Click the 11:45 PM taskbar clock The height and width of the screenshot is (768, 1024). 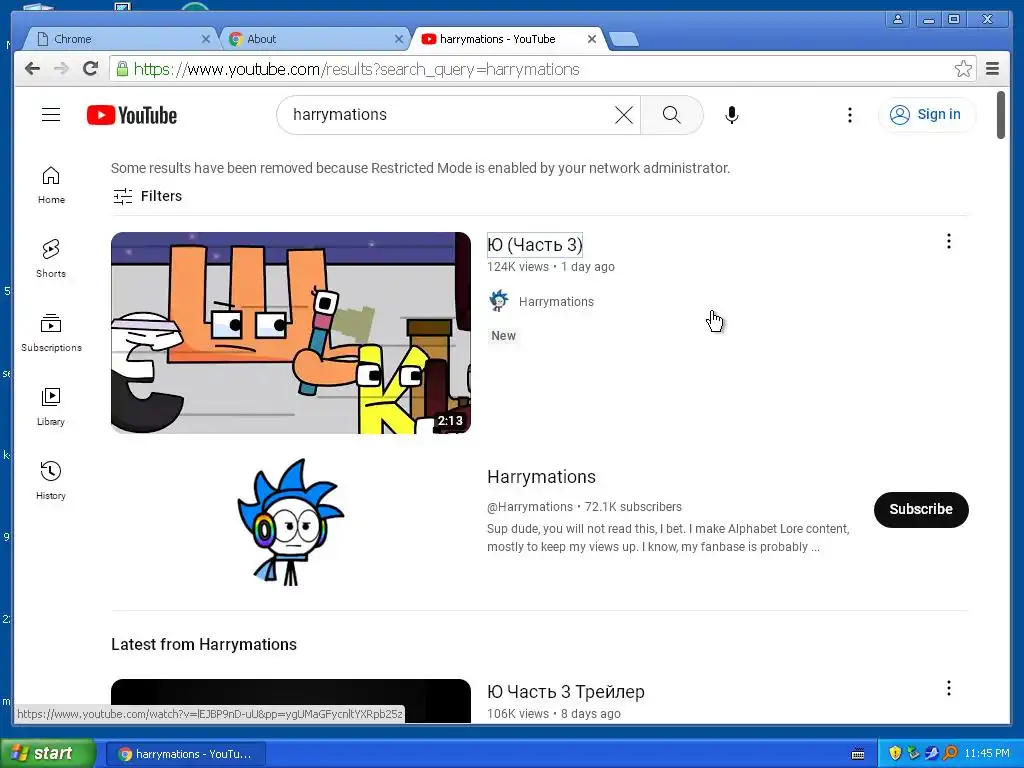coord(987,754)
